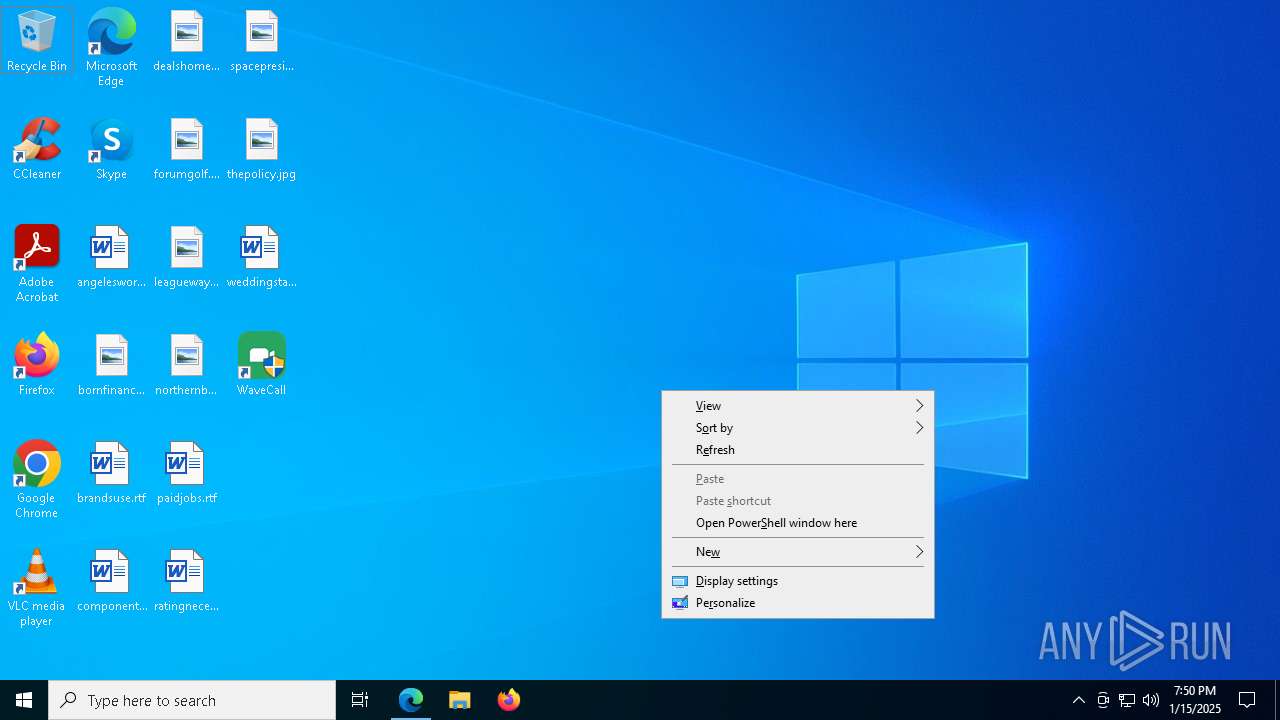Viewport: 1280px width, 720px height.
Task: Select the VLC media player shortcut
Action: (37, 587)
